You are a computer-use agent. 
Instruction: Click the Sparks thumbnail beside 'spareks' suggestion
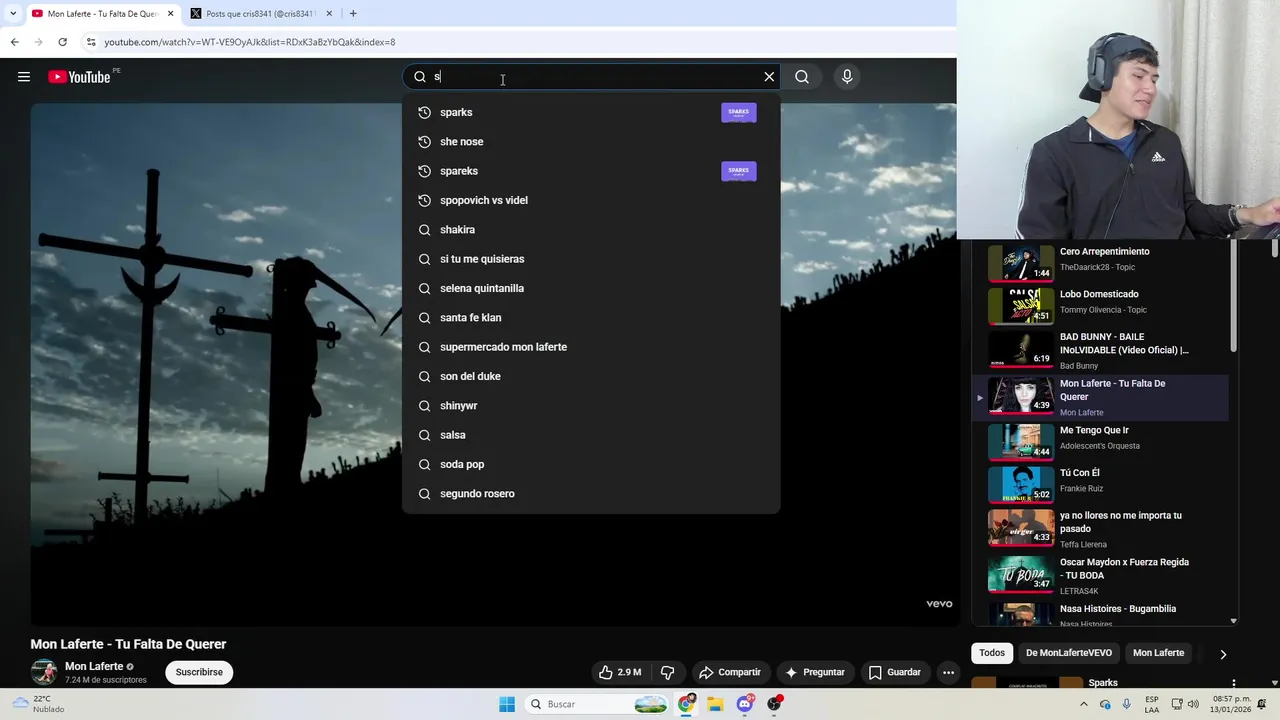pyautogui.click(x=739, y=171)
